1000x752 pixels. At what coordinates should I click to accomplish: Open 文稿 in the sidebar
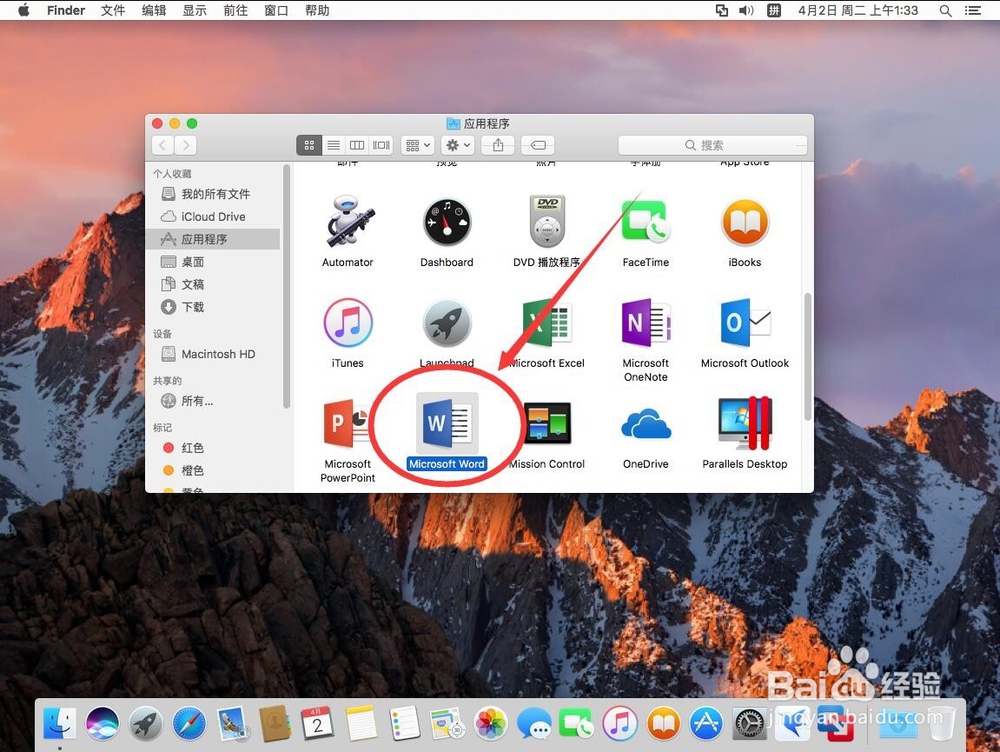(x=212, y=284)
